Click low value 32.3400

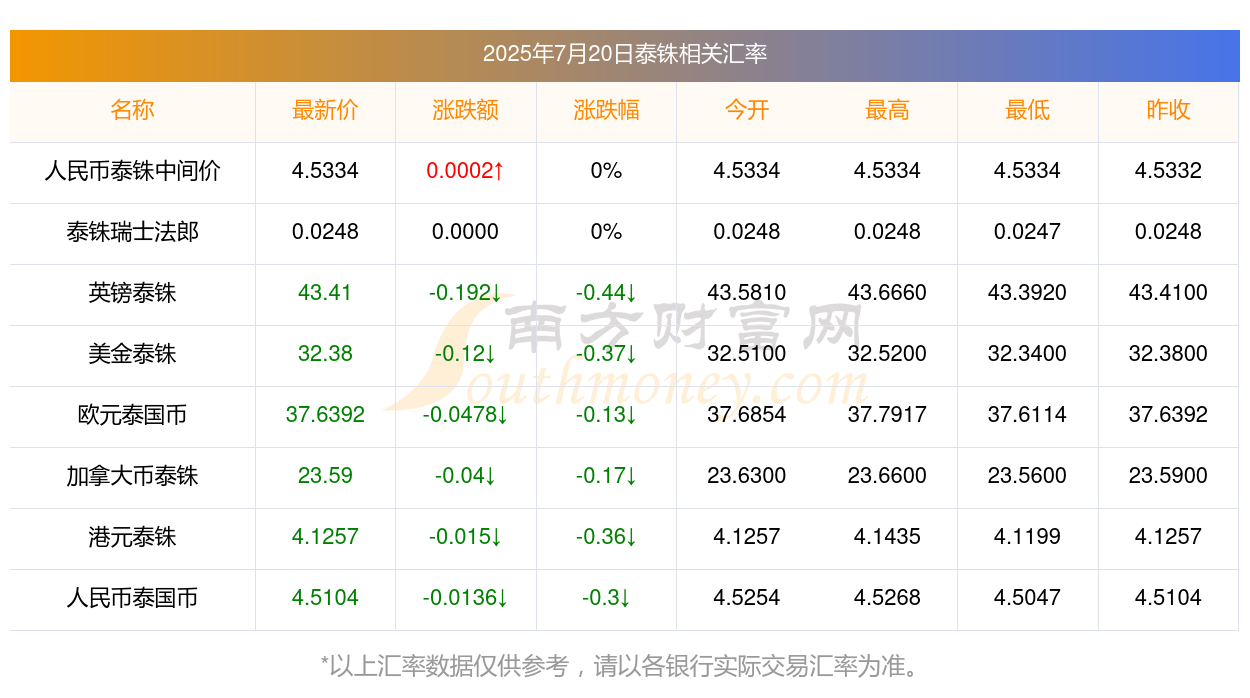[x=1027, y=354]
